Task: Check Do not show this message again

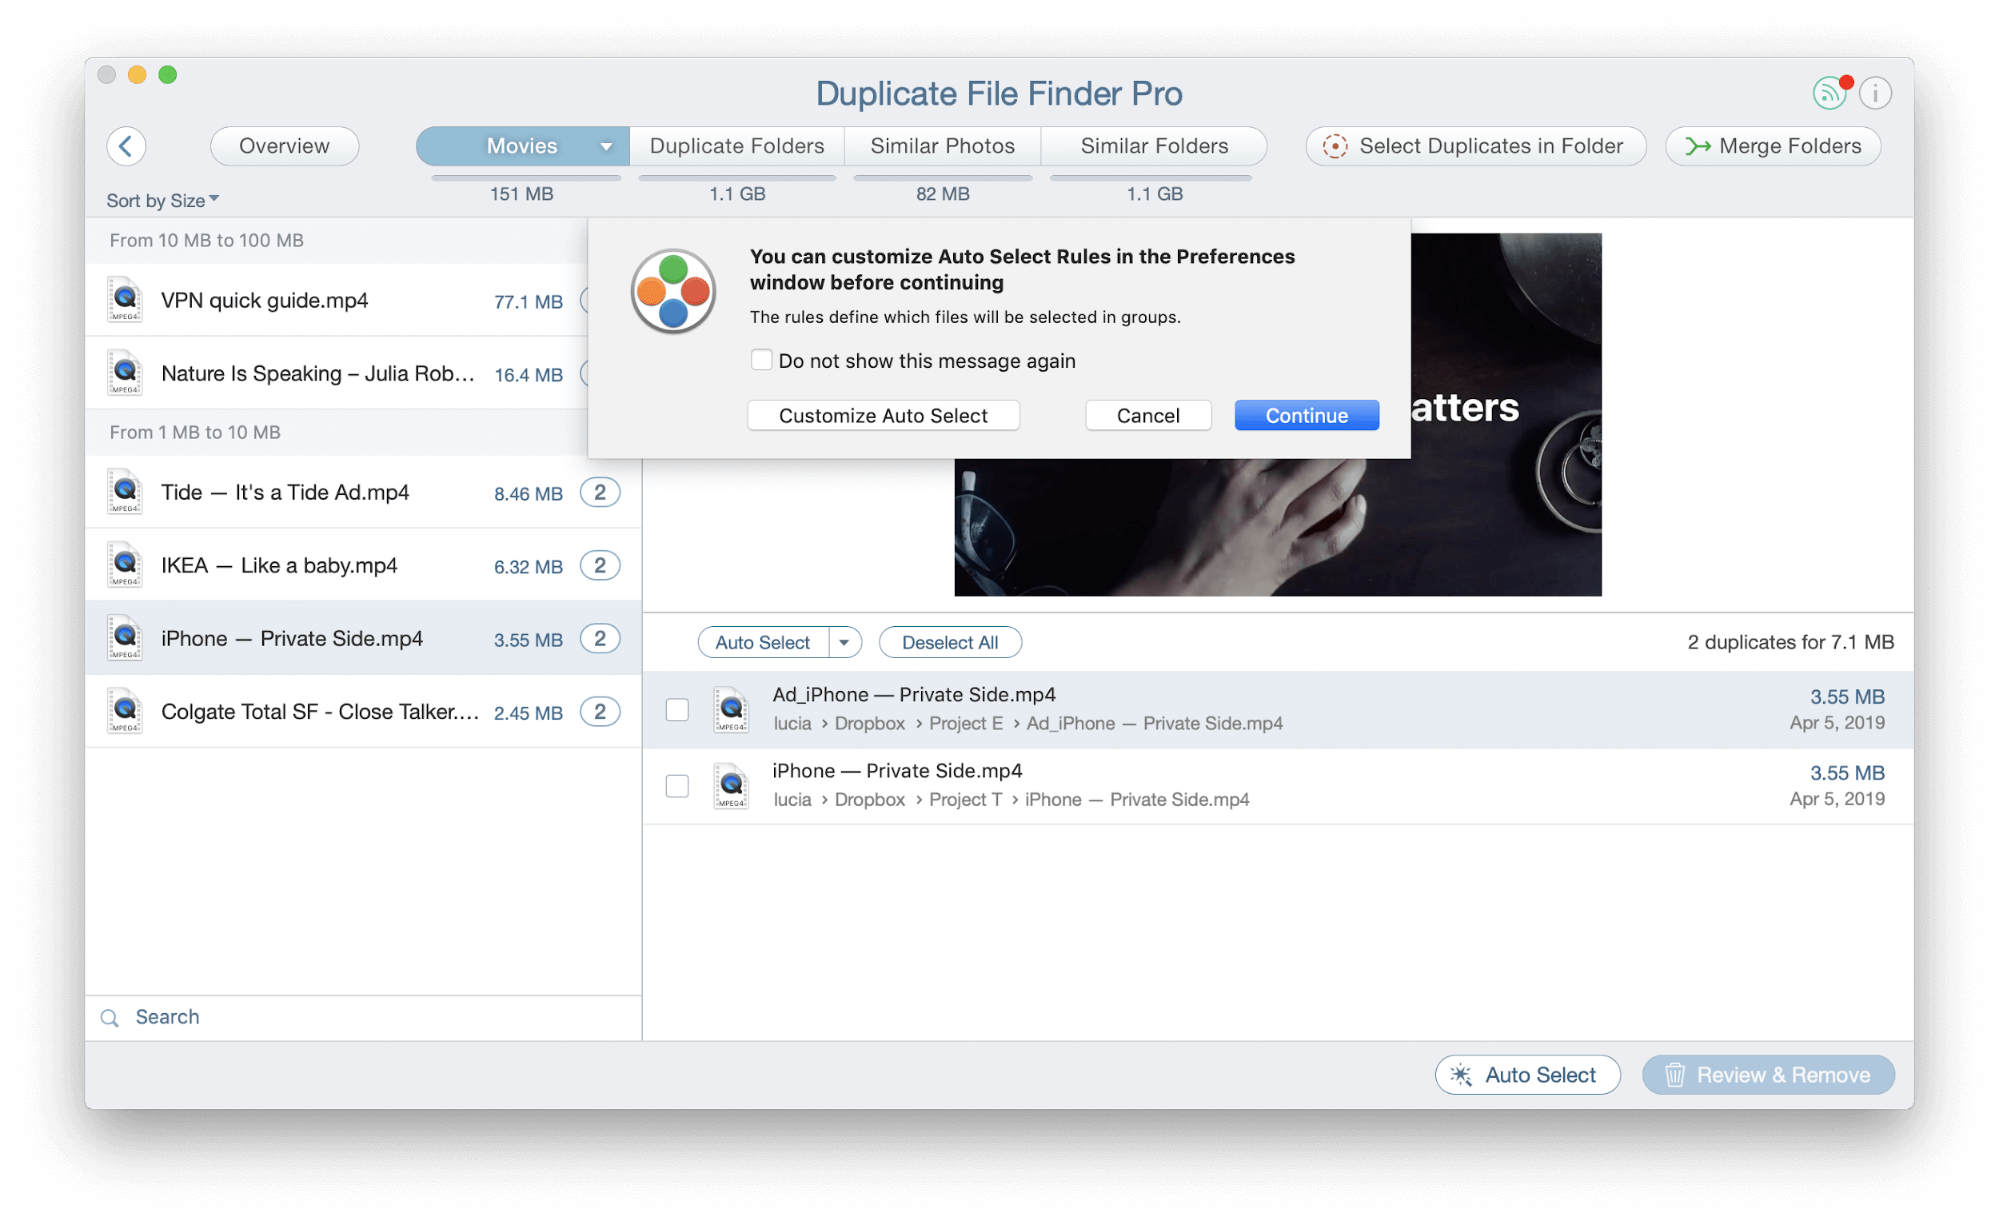Action: click(x=762, y=359)
